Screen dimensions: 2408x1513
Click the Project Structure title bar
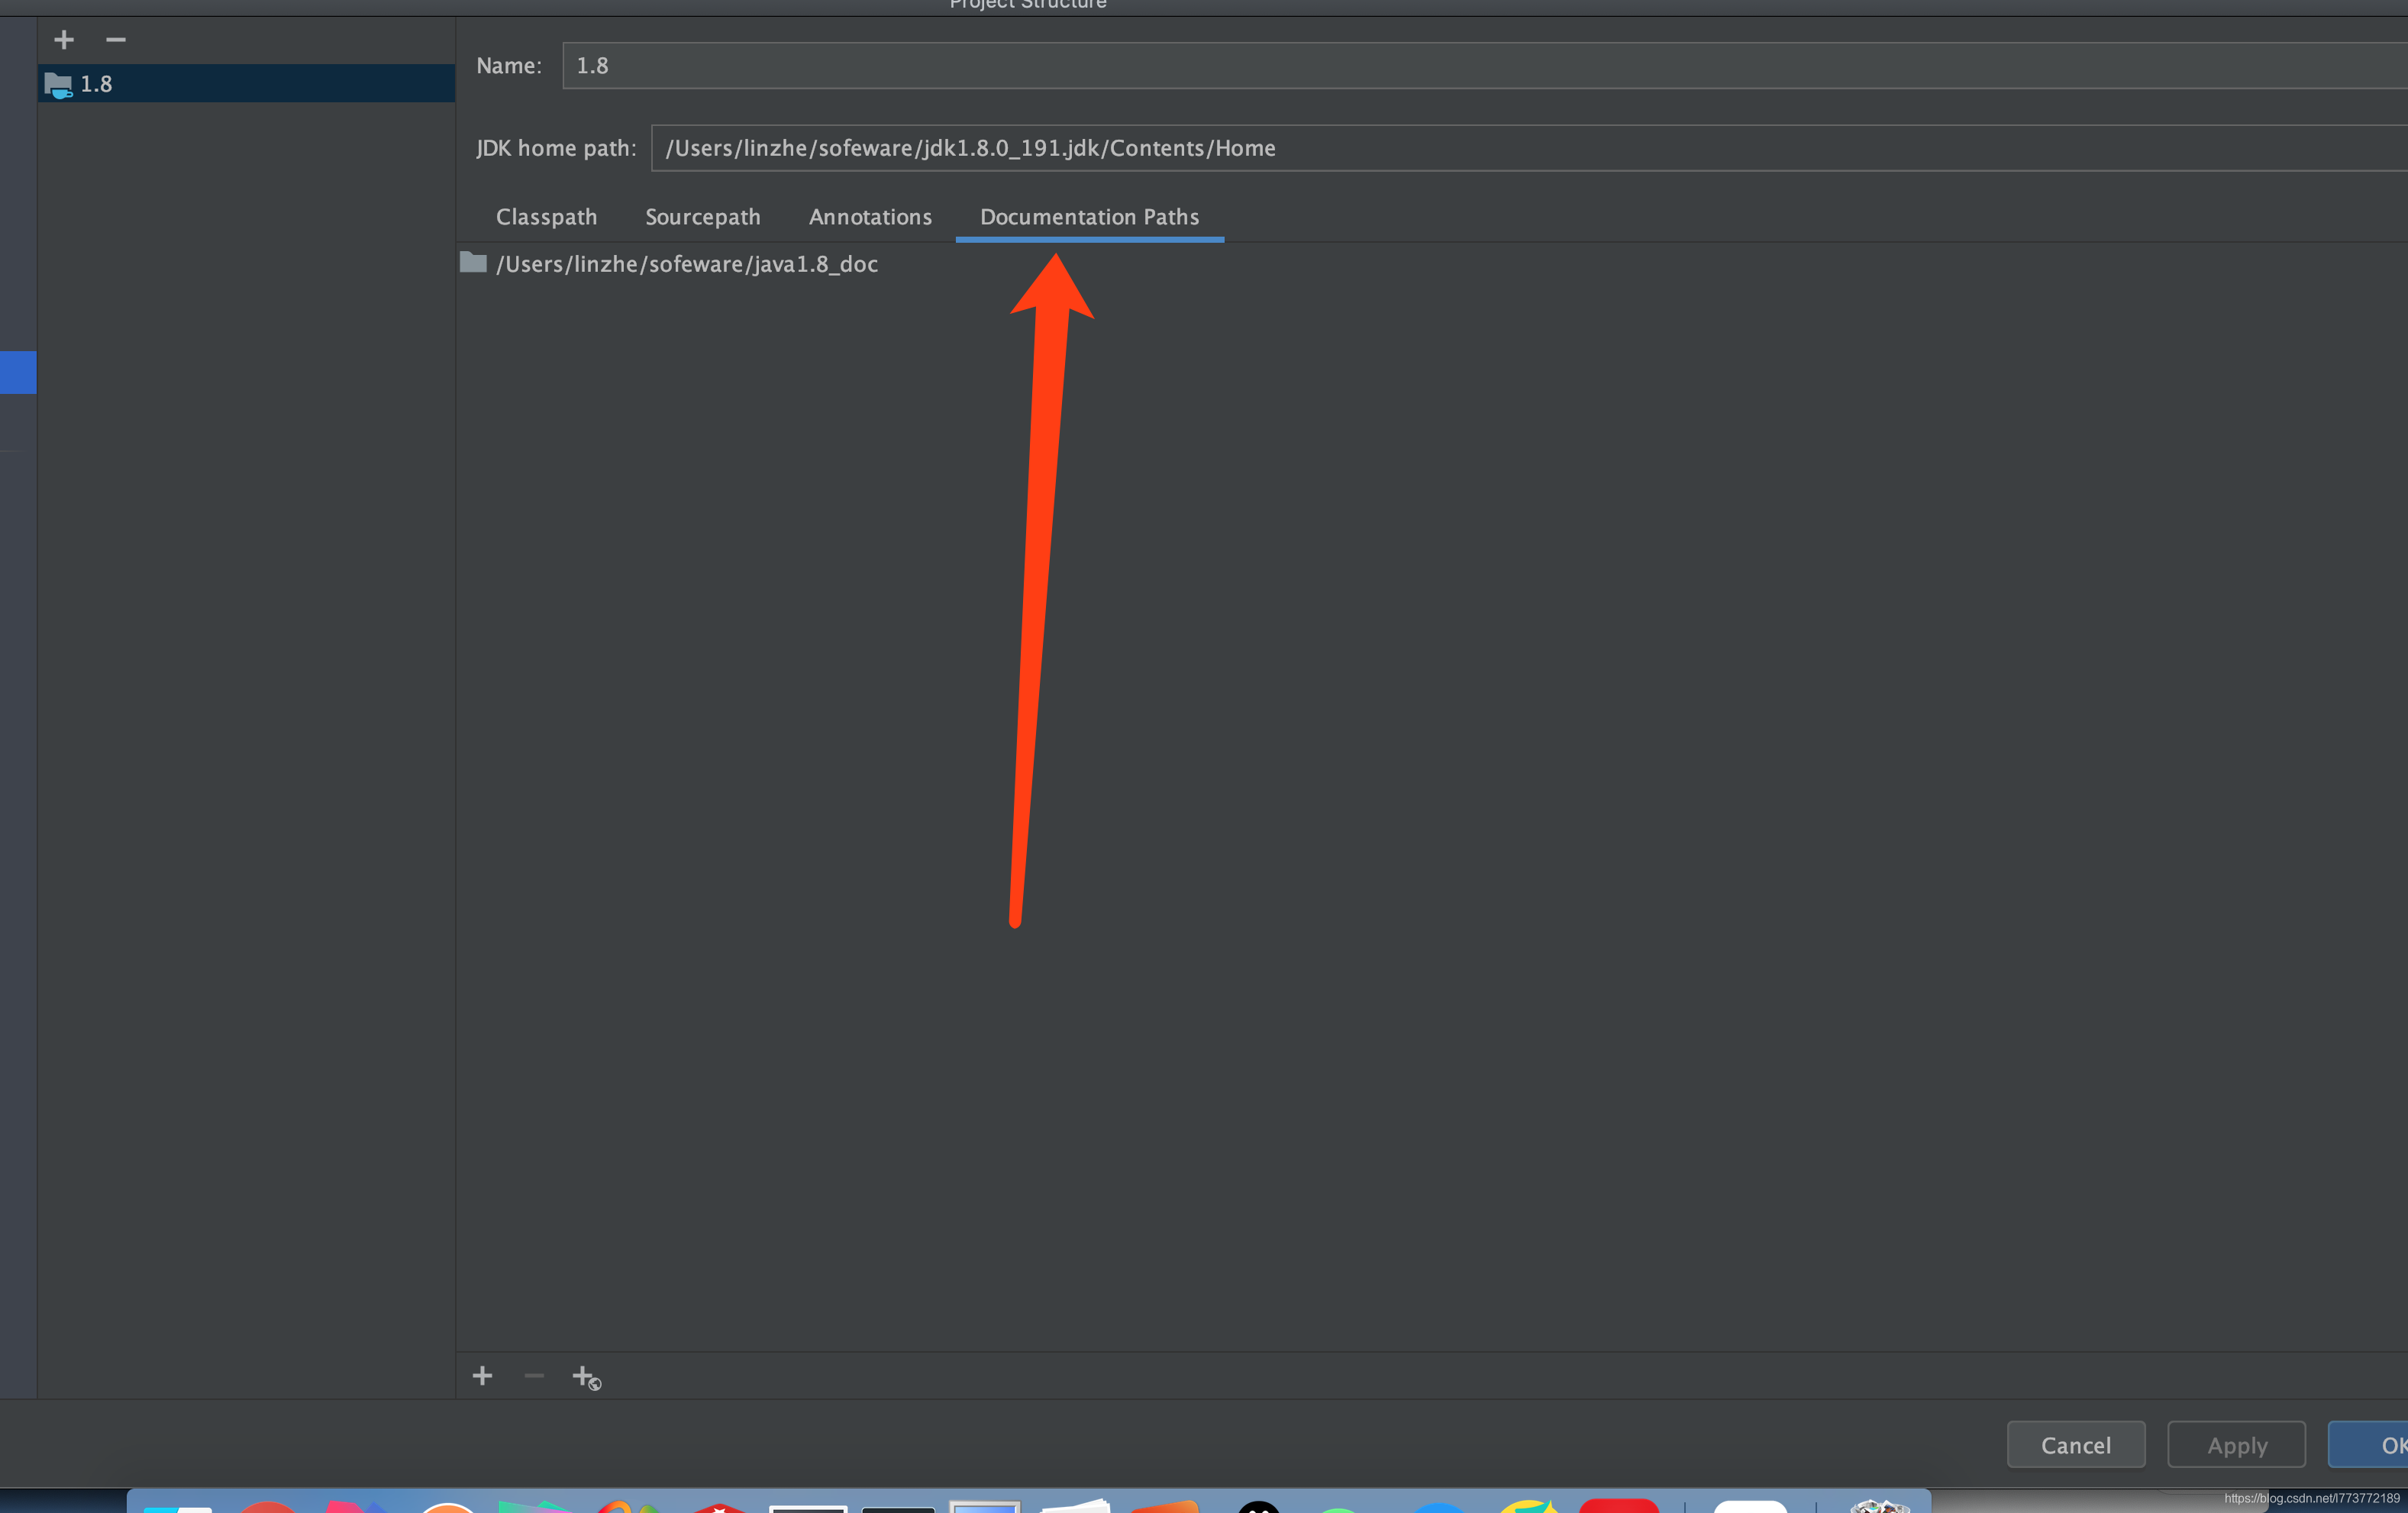[x=1027, y=5]
